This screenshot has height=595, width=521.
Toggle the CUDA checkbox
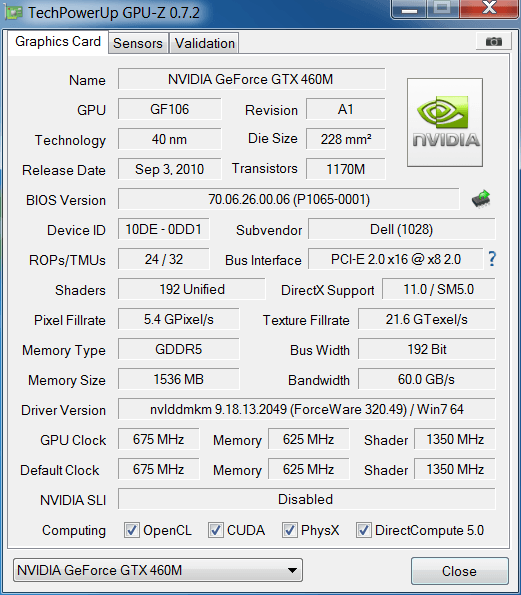216,530
